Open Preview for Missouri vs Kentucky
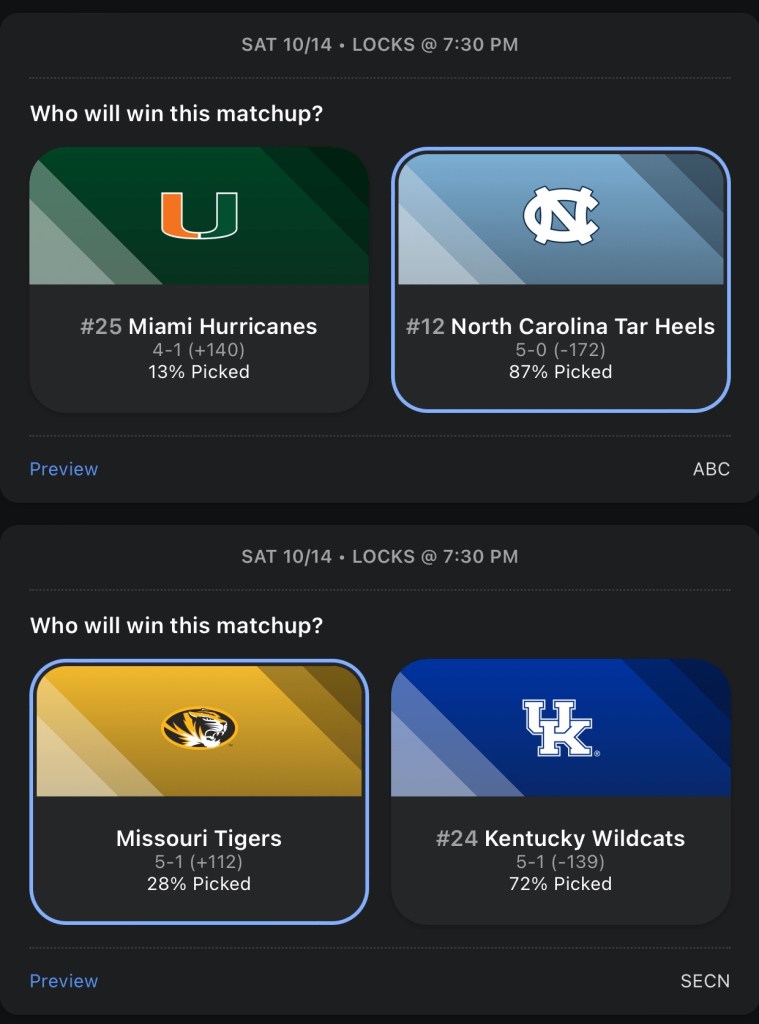Image resolution: width=759 pixels, height=1024 pixels. 64,981
